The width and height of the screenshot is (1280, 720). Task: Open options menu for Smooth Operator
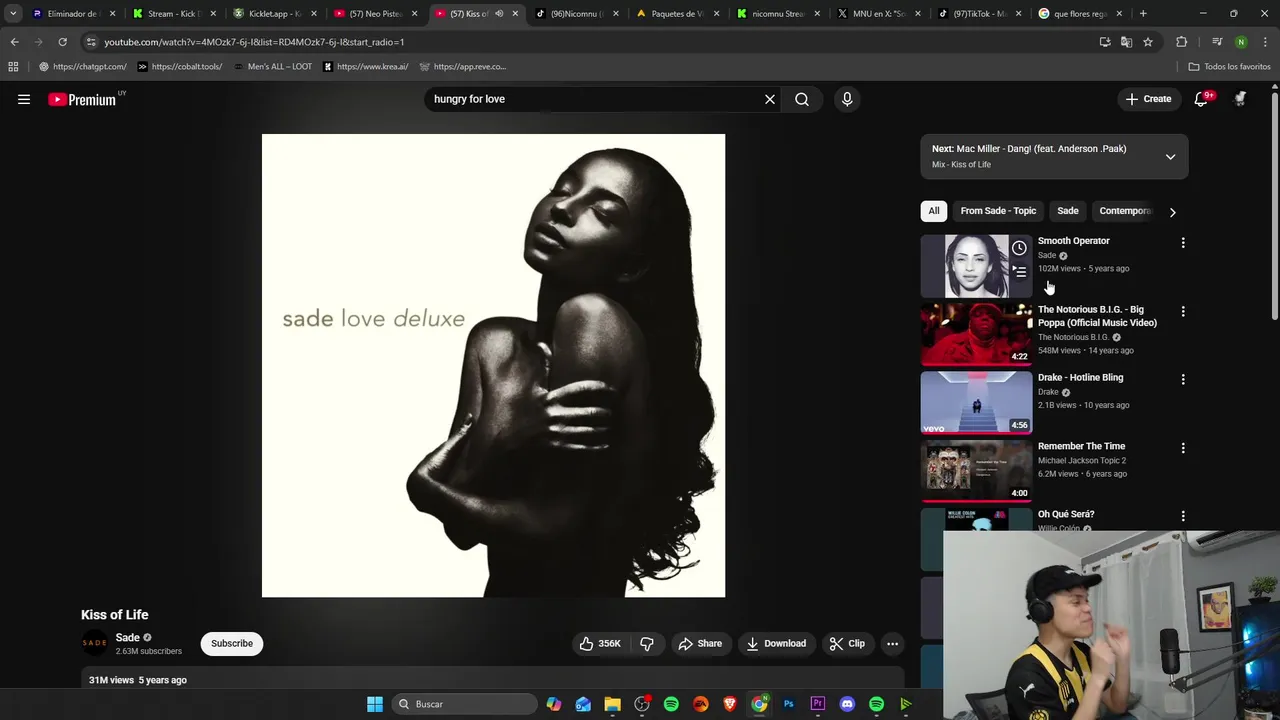pyautogui.click(x=1183, y=243)
